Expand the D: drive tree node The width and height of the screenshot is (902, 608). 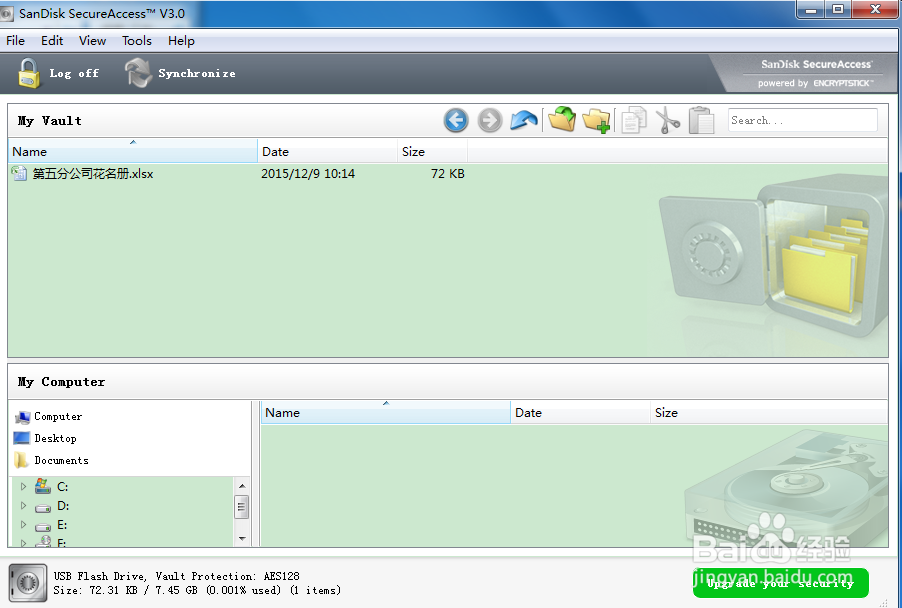click(x=23, y=506)
